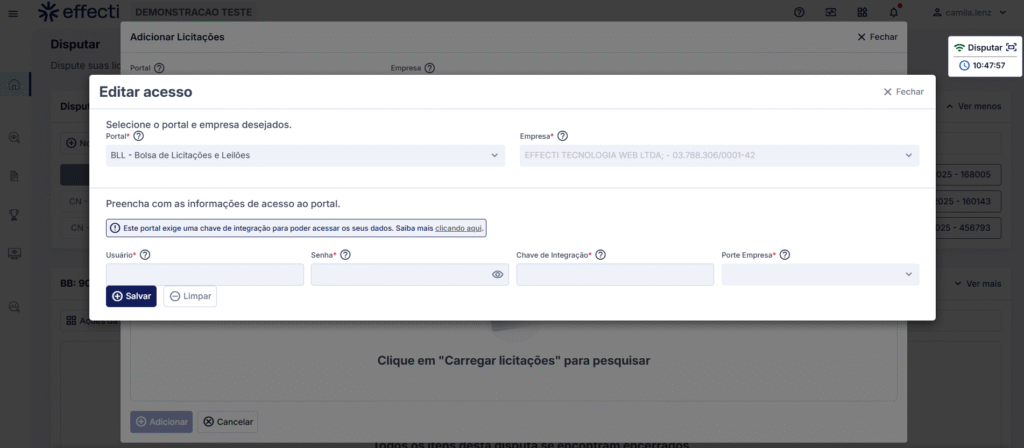Follow the "clicando aqui" link

[x=459, y=228]
